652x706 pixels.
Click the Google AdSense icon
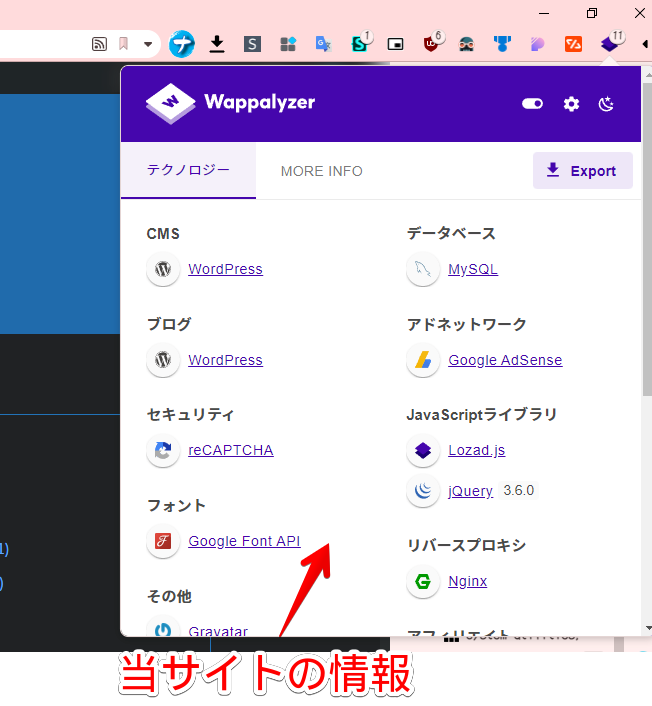click(x=423, y=360)
